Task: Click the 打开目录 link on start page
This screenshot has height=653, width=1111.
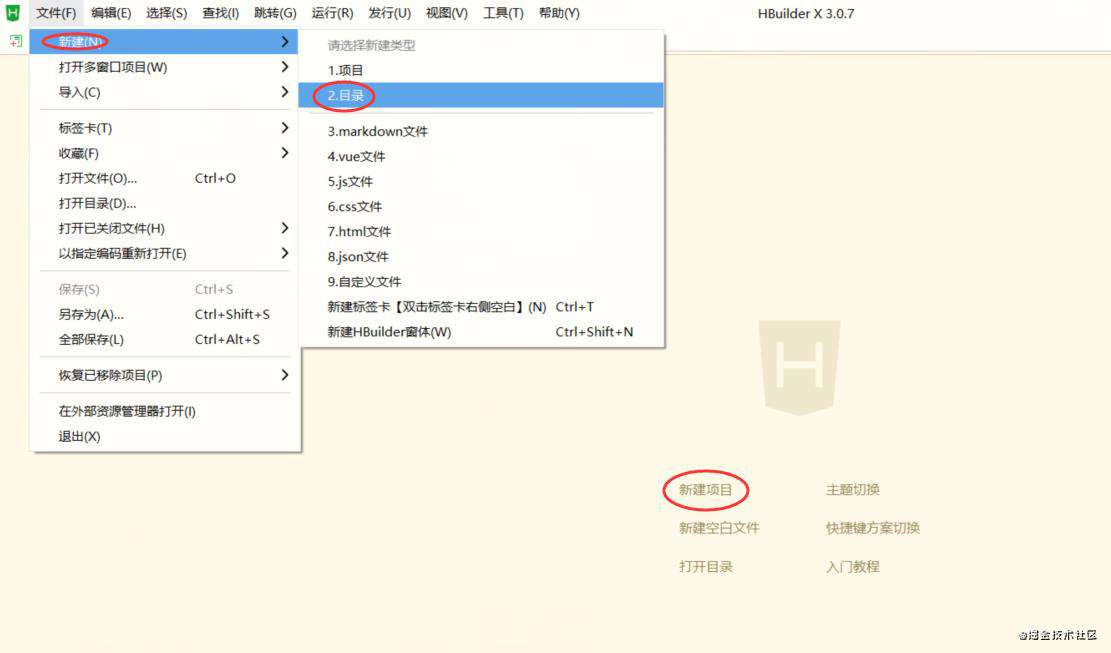Action: 706,567
